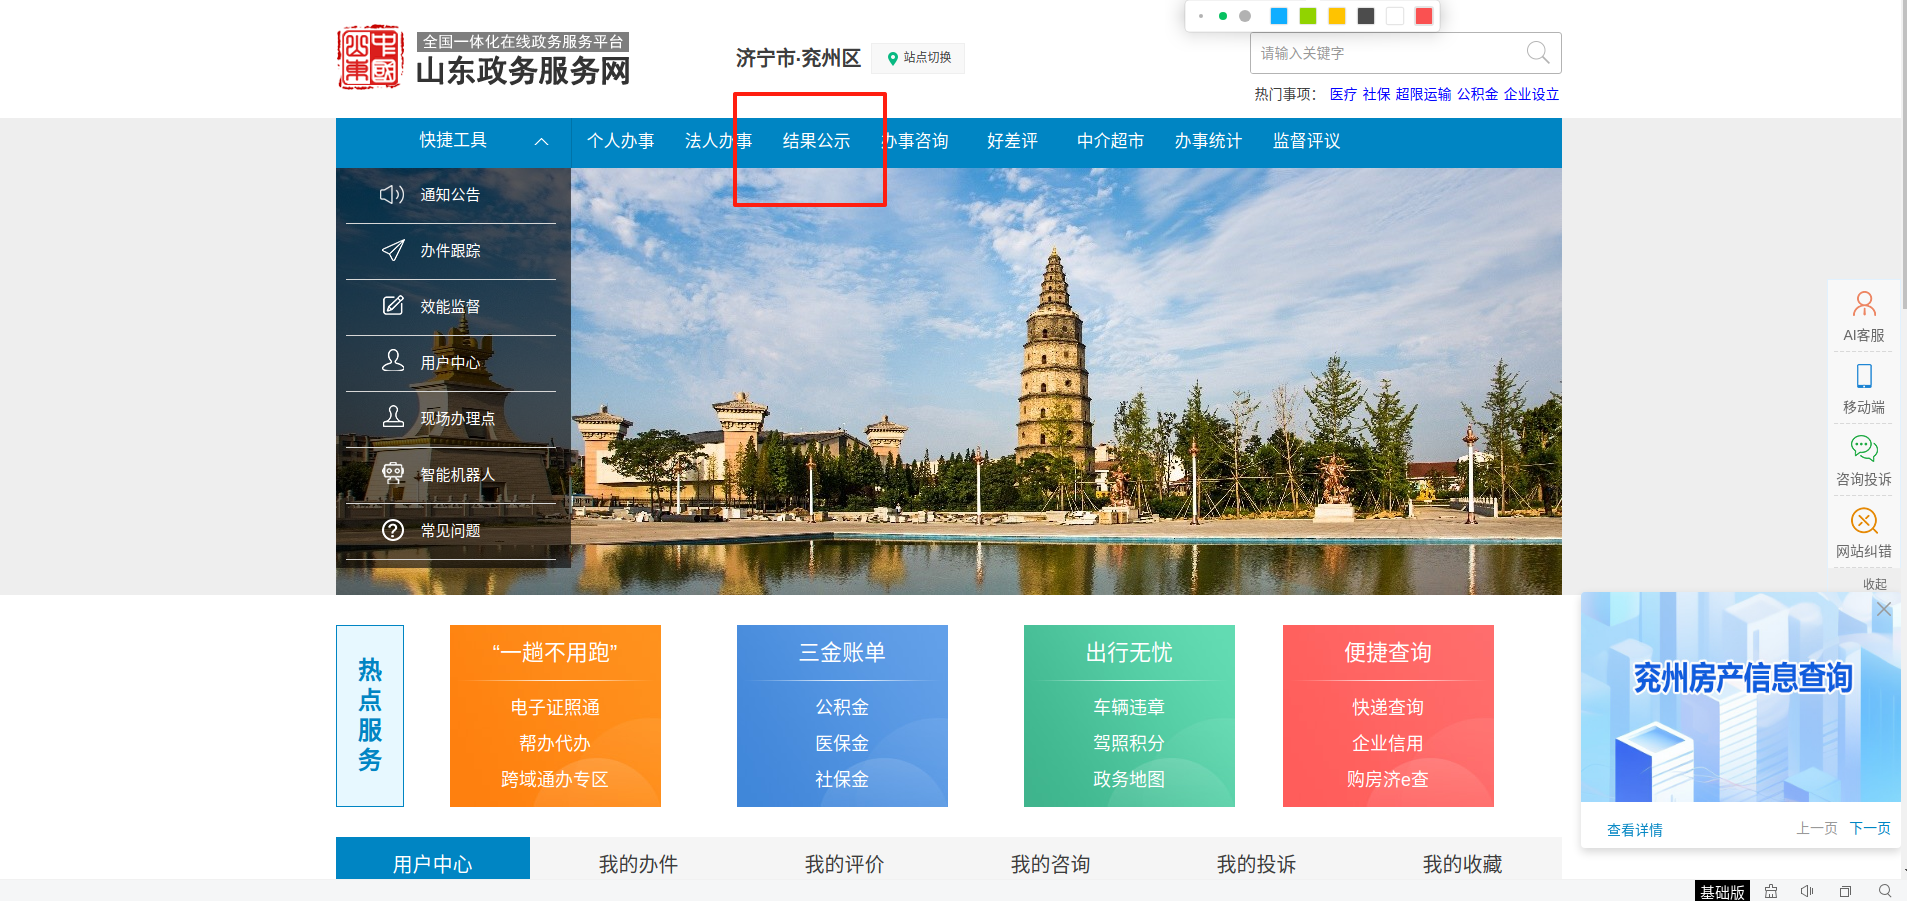Select the smallest dot pen size
The image size is (1907, 901).
pyautogui.click(x=1201, y=16)
